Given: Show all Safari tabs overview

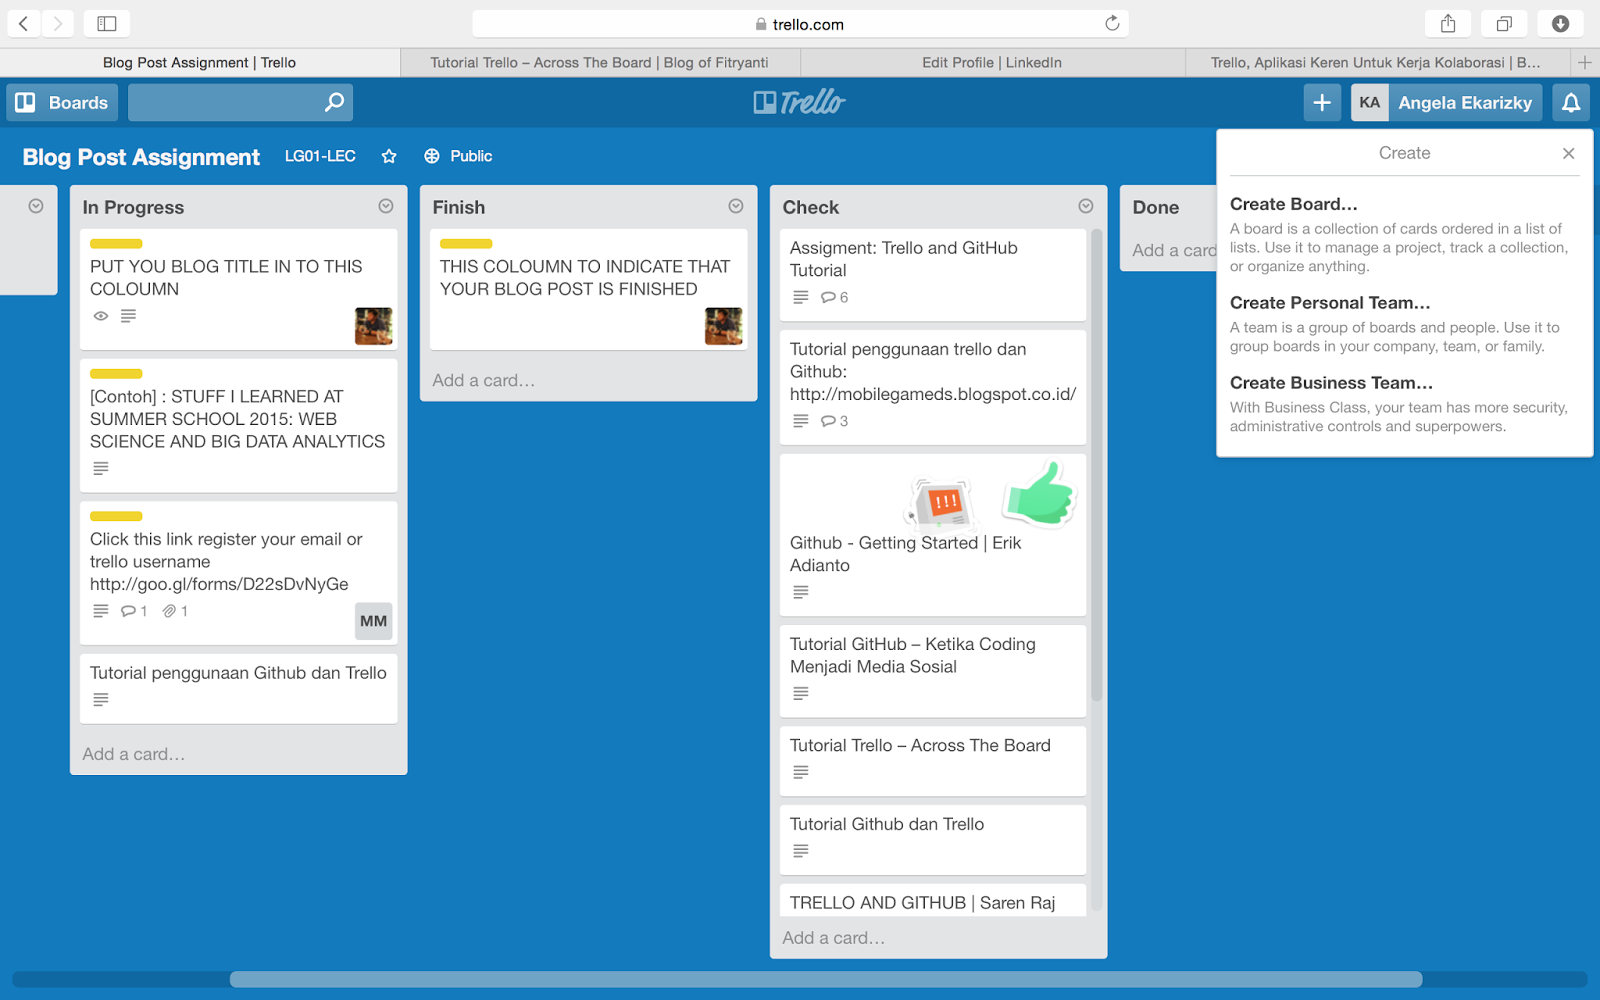Looking at the screenshot, I should click(1504, 23).
